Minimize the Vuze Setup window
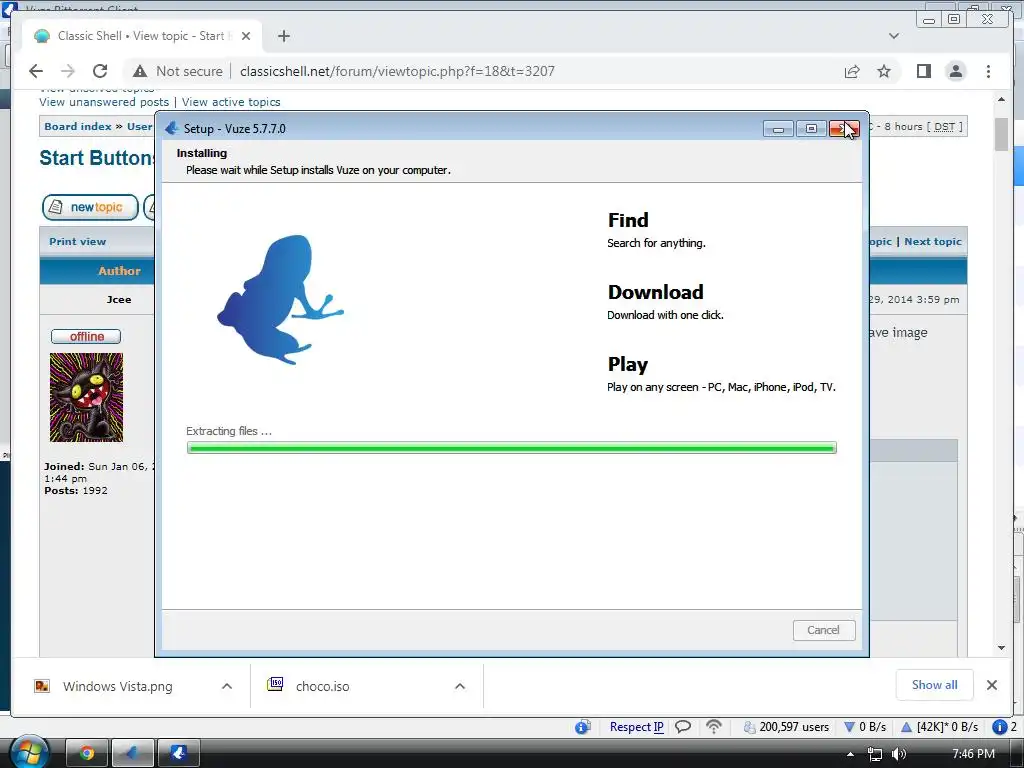 point(778,129)
